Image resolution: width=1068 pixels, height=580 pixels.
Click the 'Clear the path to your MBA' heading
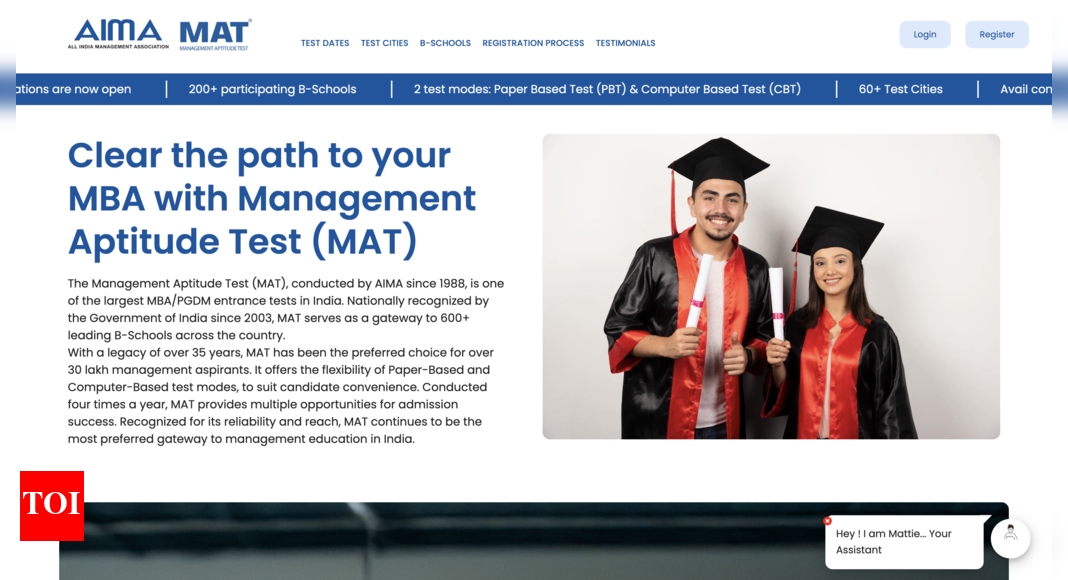271,198
